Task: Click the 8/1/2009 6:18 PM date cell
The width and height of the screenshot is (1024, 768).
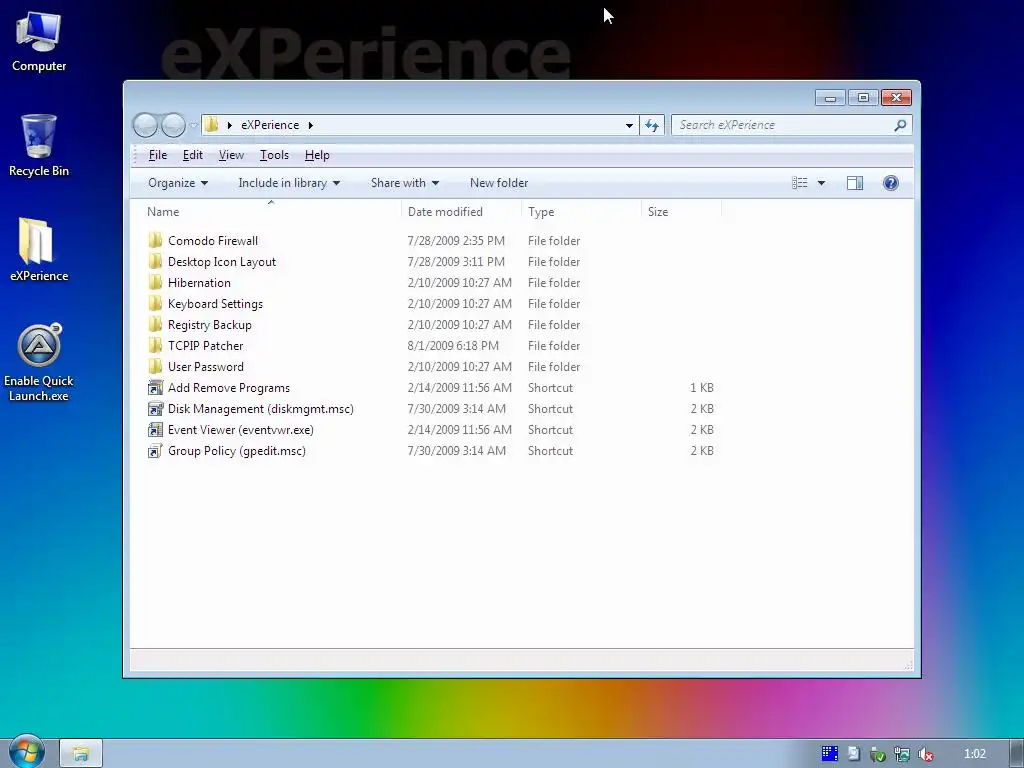Action: click(x=453, y=345)
